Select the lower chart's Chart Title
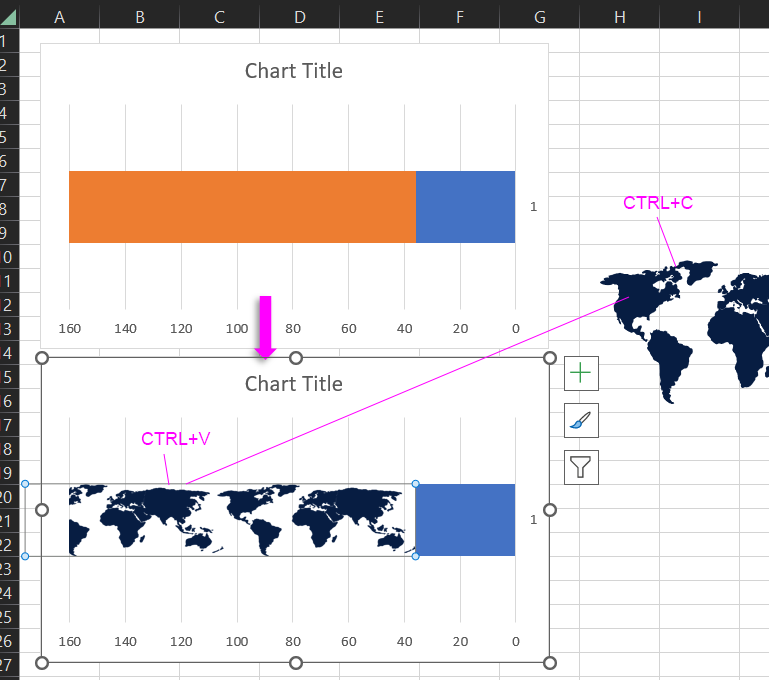The height and width of the screenshot is (680, 769). (293, 384)
